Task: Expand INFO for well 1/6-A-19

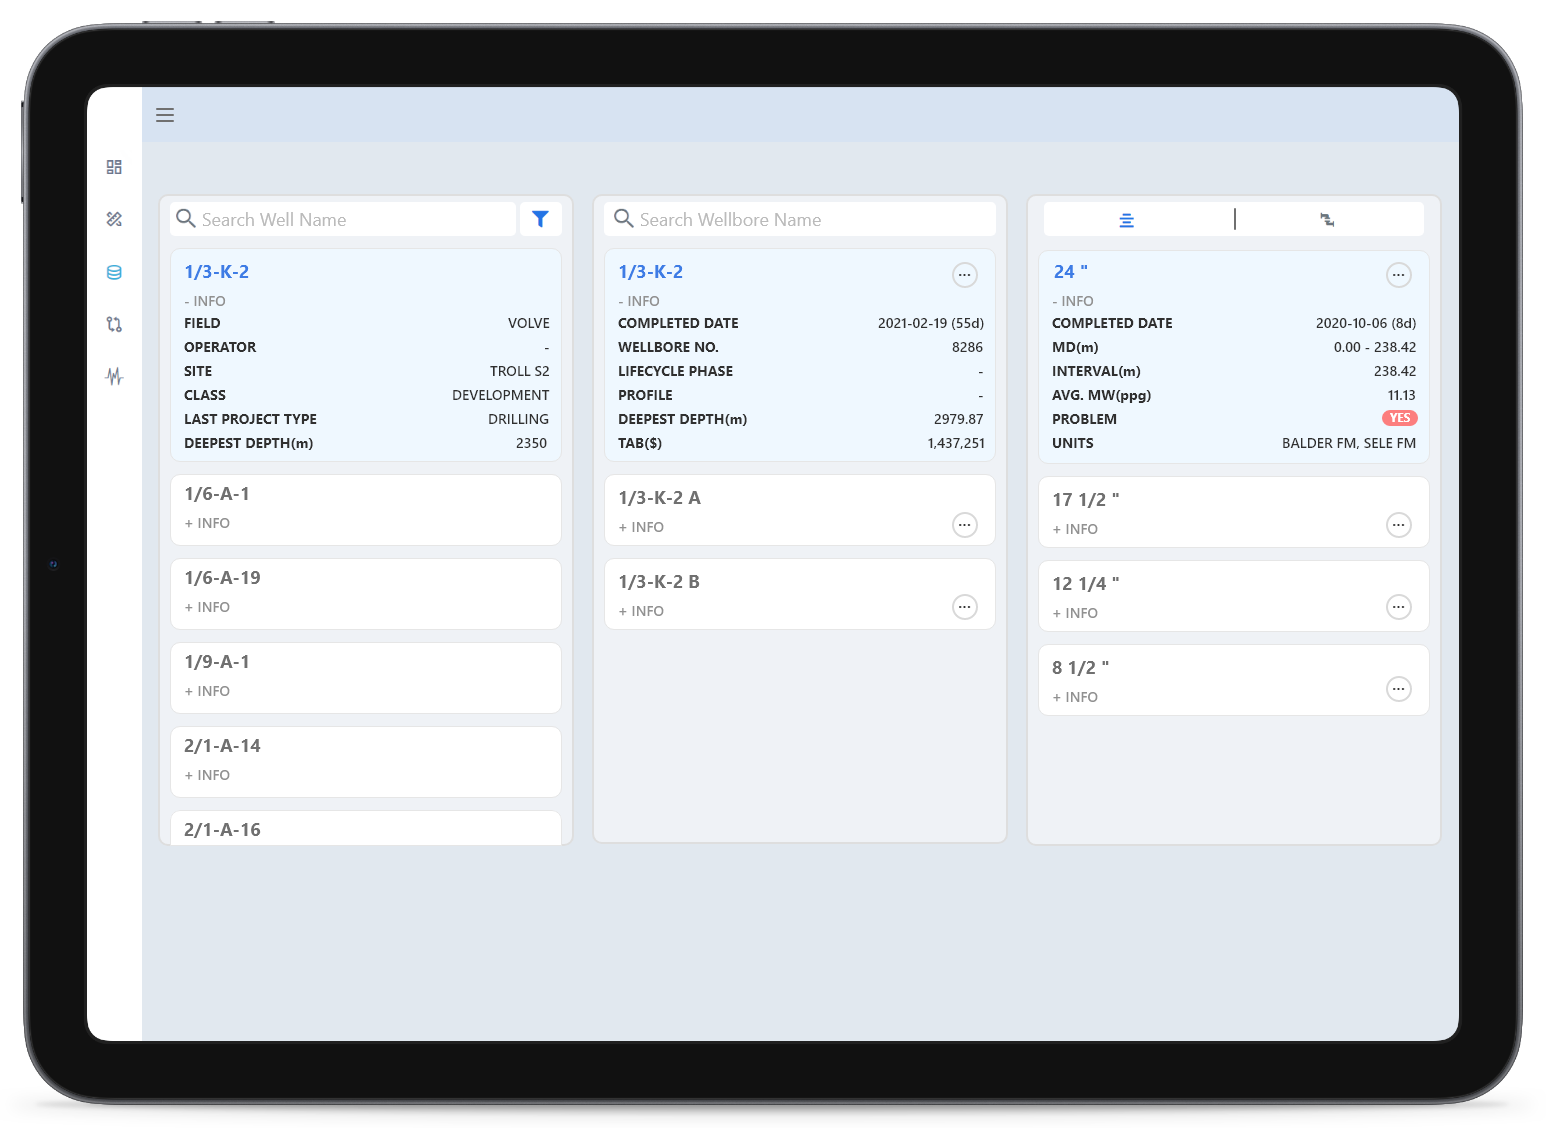Action: [x=207, y=607]
